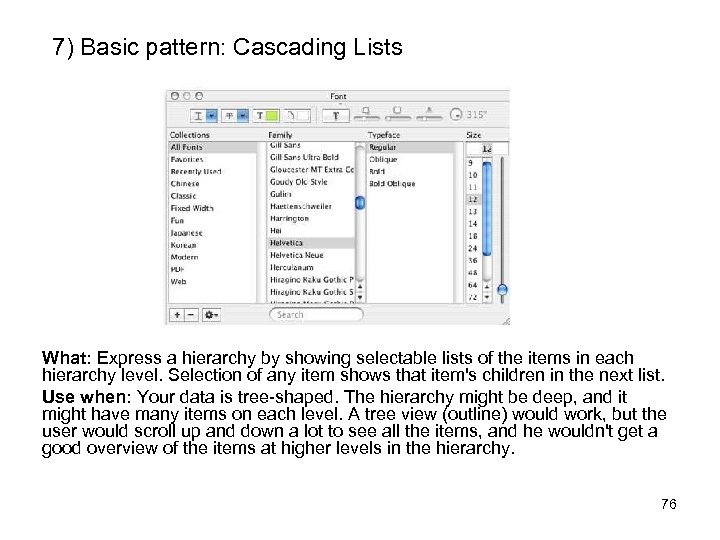Viewport: 720px width, 540px height.
Task: Select Regular typeface
Action: (411, 147)
